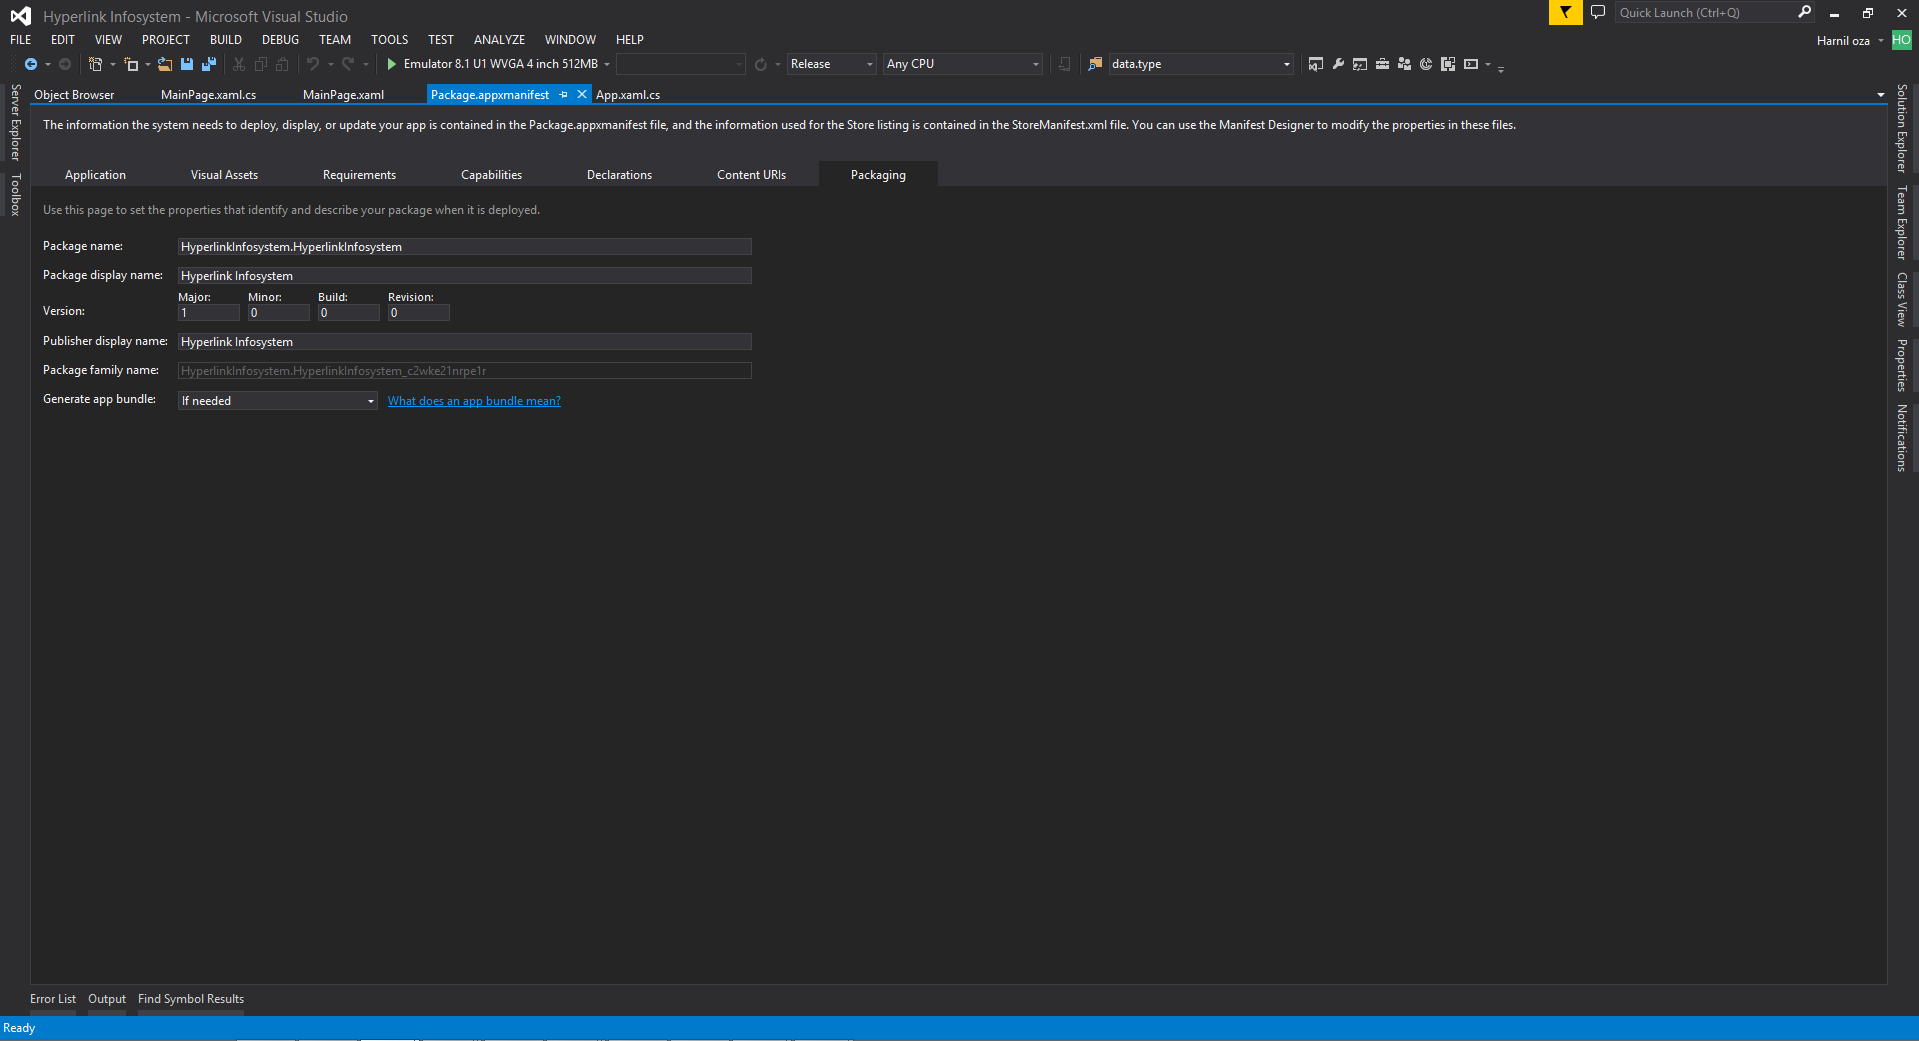The width and height of the screenshot is (1919, 1041).
Task: Click the Redo arrow icon
Action: [348, 64]
